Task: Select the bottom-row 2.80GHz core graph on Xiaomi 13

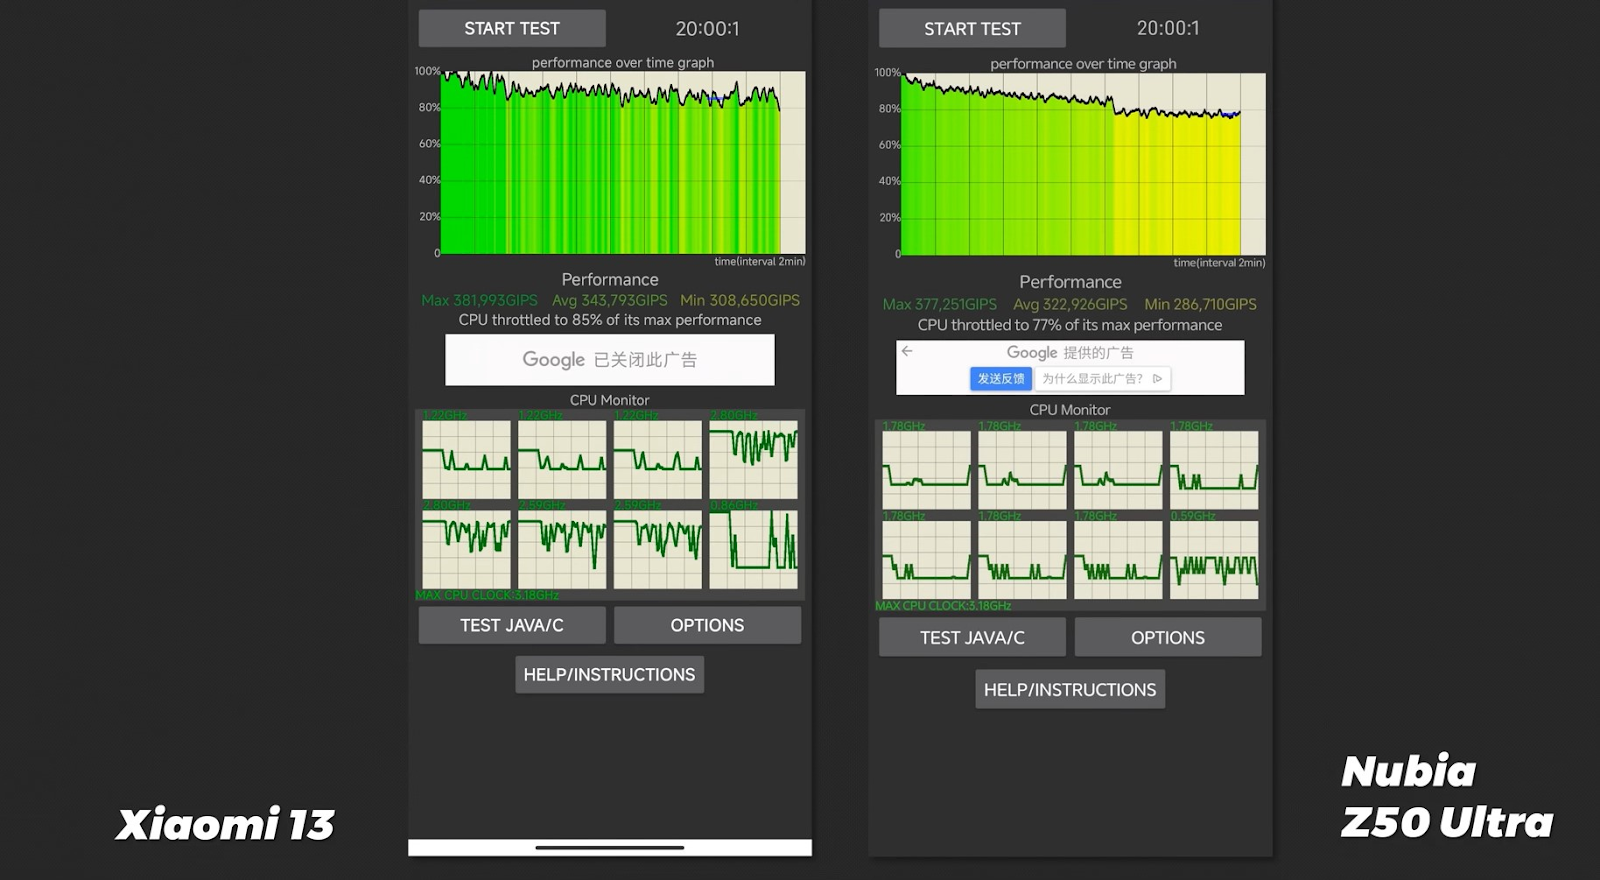Action: [466, 549]
